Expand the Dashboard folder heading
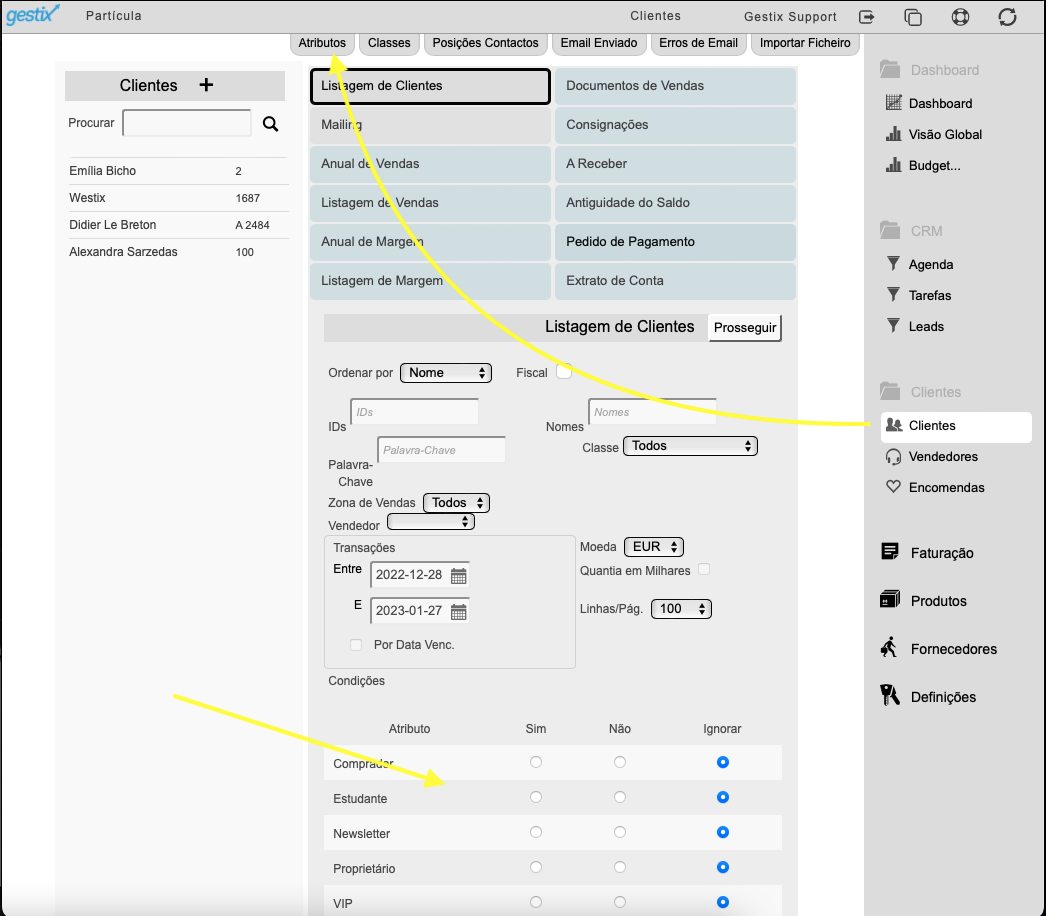Screen dimensions: 1046x916 pyautogui.click(x=929, y=69)
